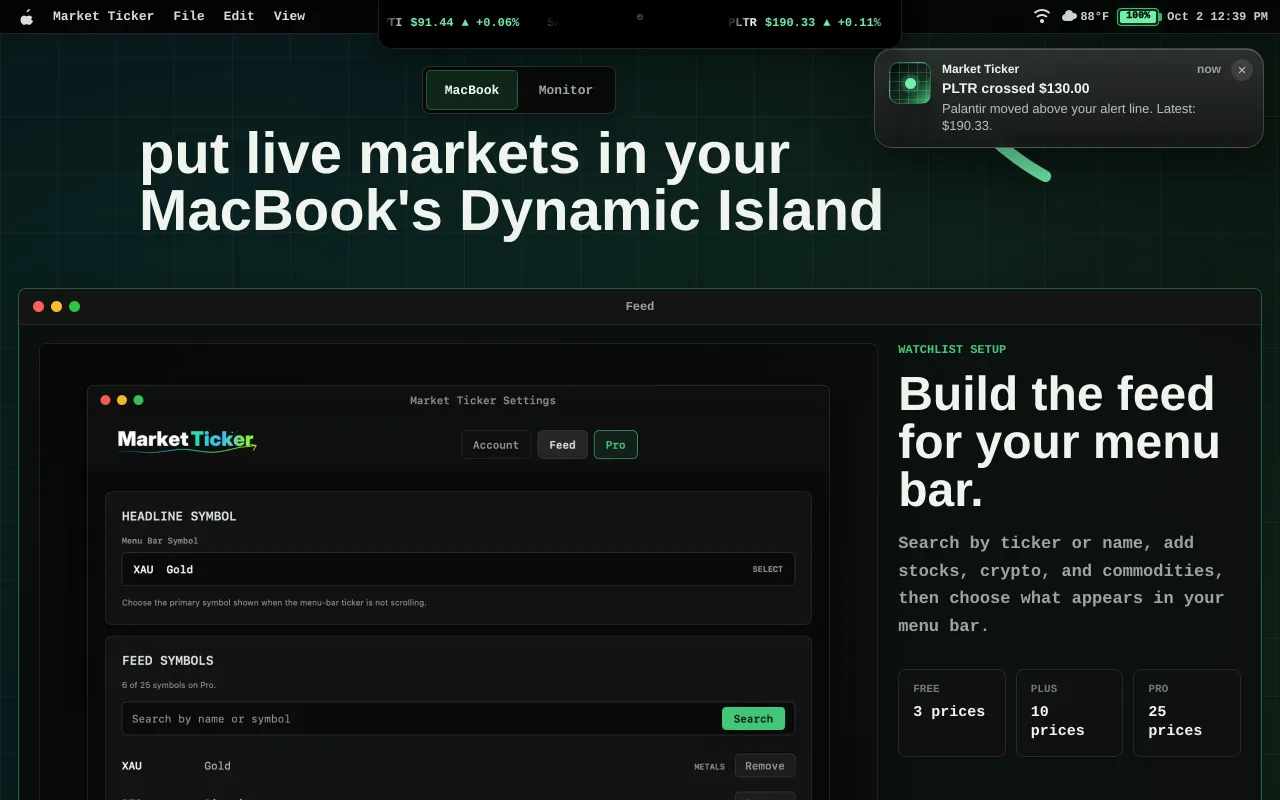Screen dimensions: 1280x800
Task: Click the date and time Oct 2 12:39 PM
Action: (x=1217, y=16)
